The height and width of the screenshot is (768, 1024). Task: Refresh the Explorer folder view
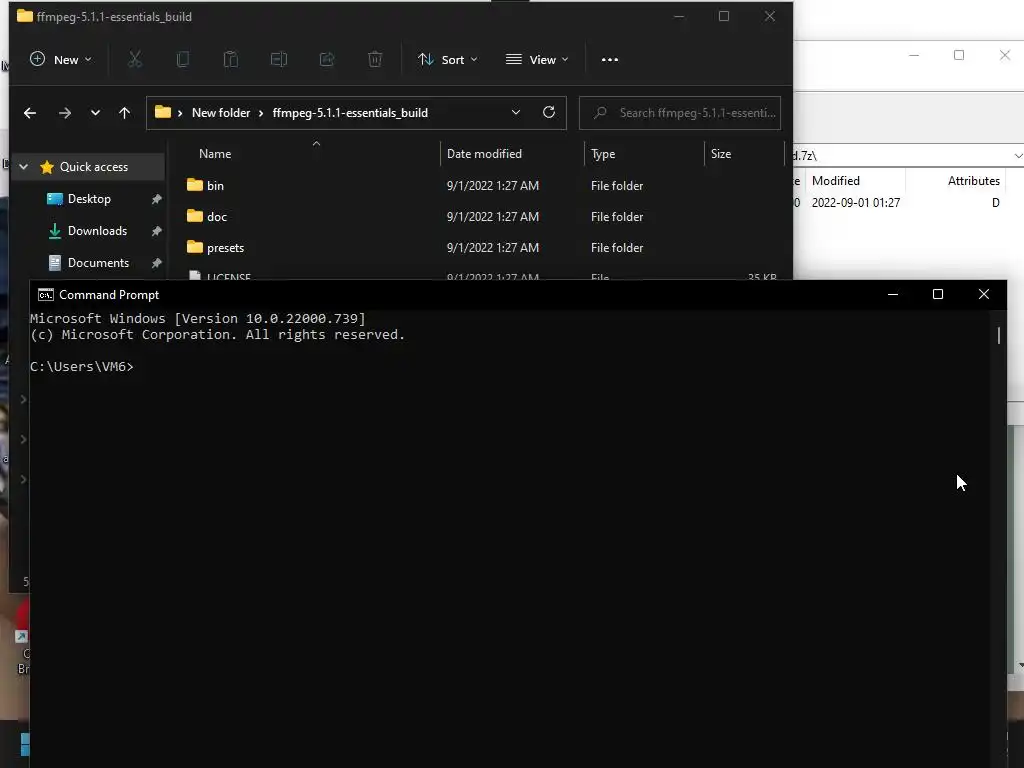coord(549,112)
